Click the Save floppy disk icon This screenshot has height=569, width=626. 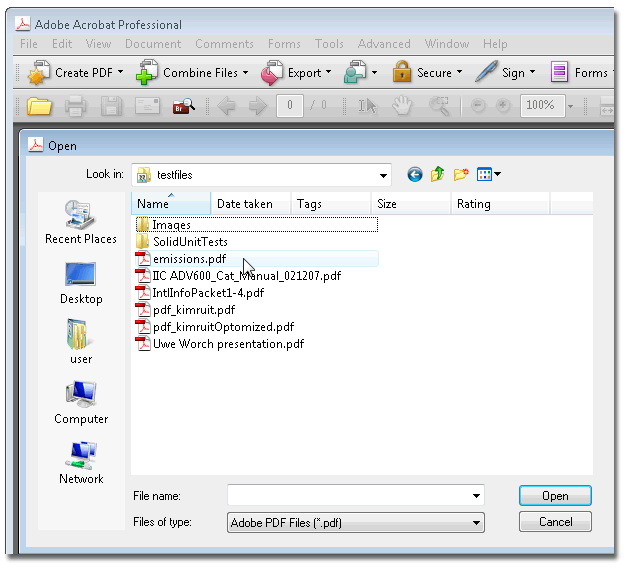point(111,106)
